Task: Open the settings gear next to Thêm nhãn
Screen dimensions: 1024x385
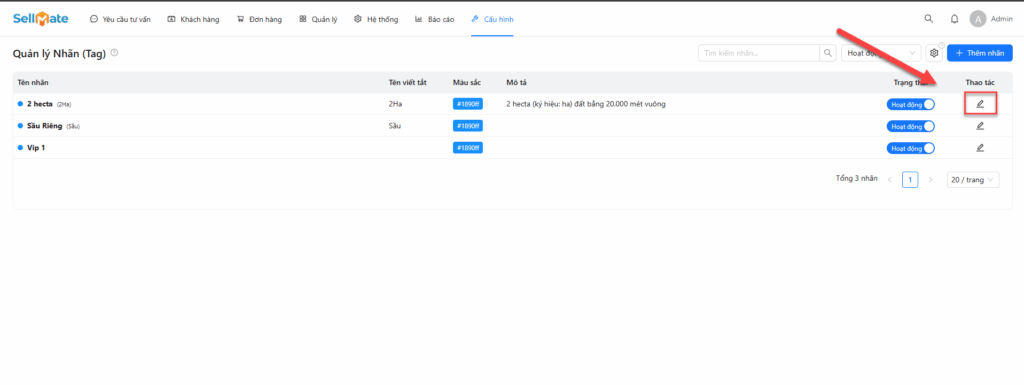Action: 934,53
